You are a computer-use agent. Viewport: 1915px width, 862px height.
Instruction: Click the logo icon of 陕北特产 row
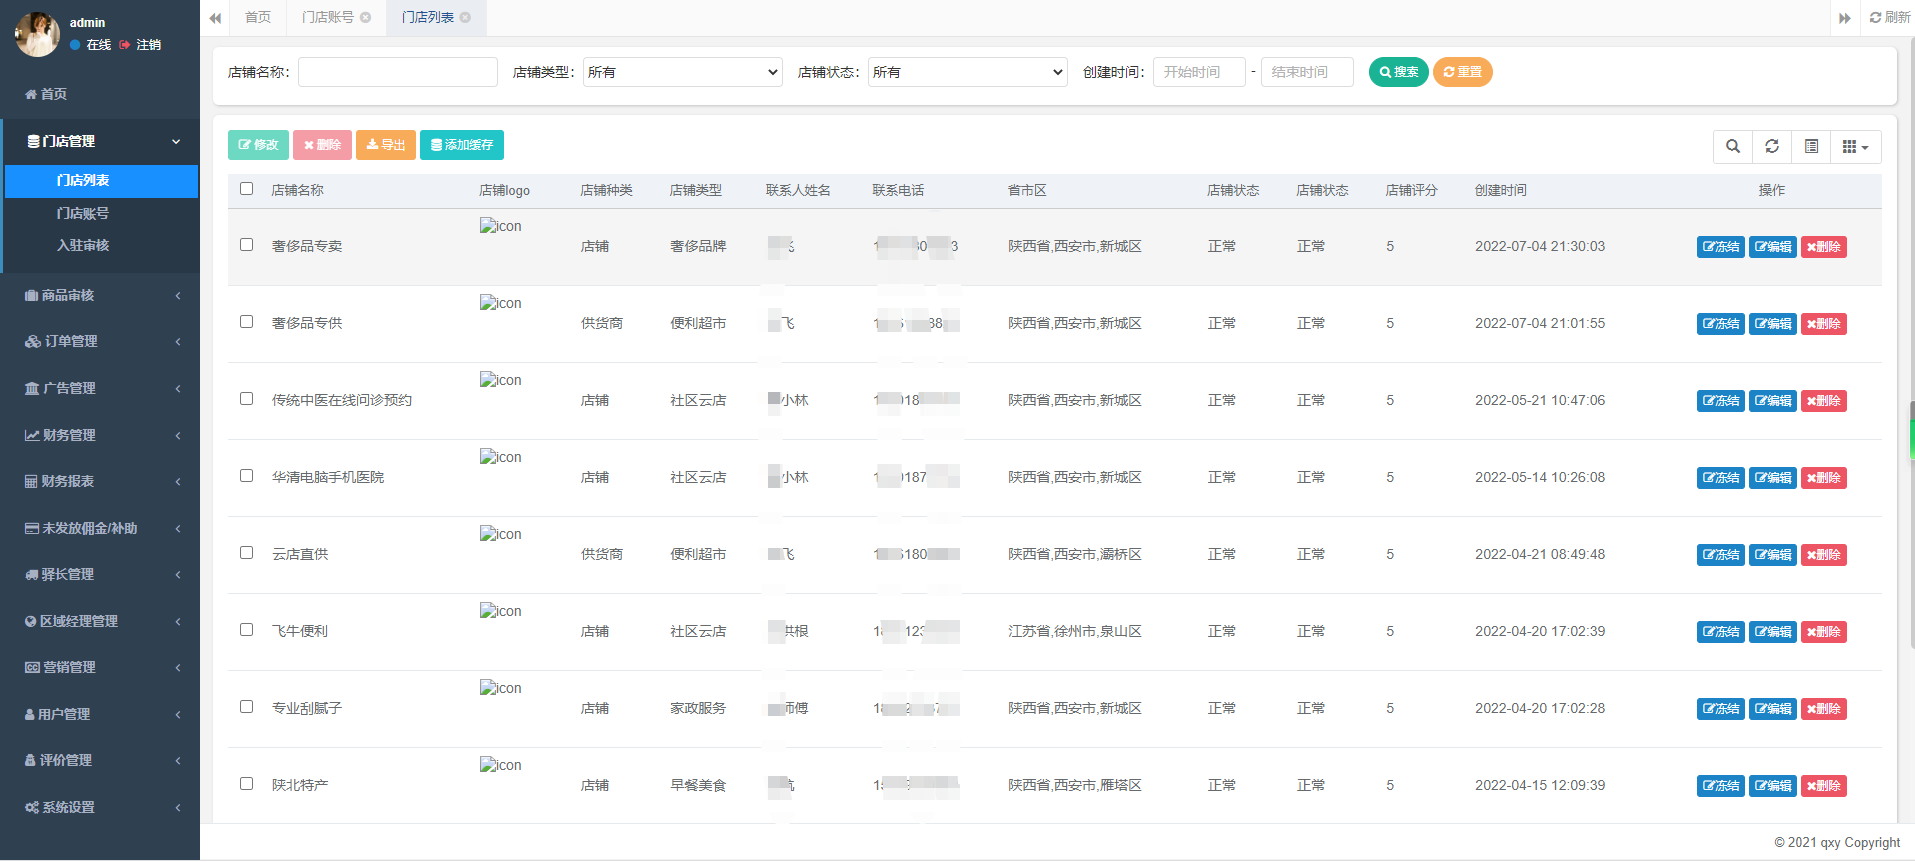tap(500, 765)
